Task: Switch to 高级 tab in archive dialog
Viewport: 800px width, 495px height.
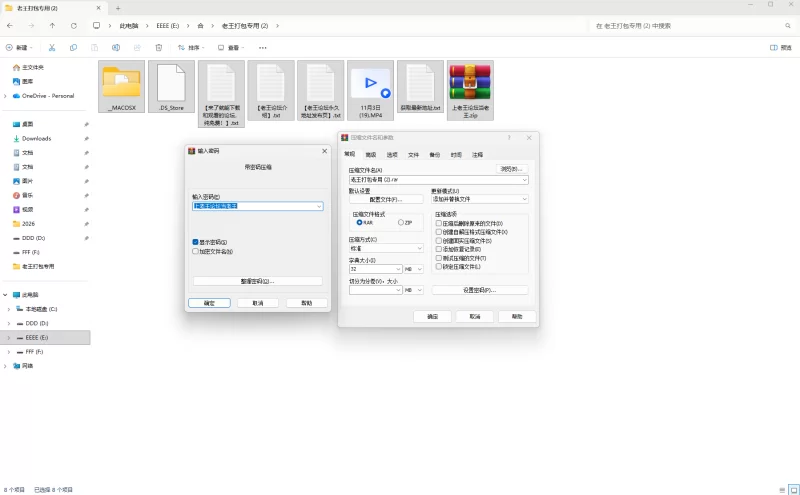Action: pyautogui.click(x=371, y=155)
